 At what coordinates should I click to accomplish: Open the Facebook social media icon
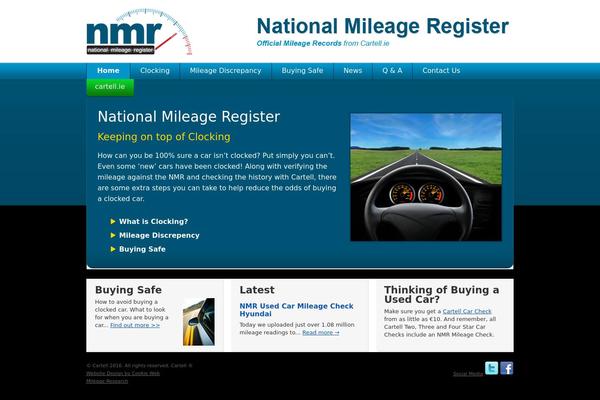coord(506,368)
